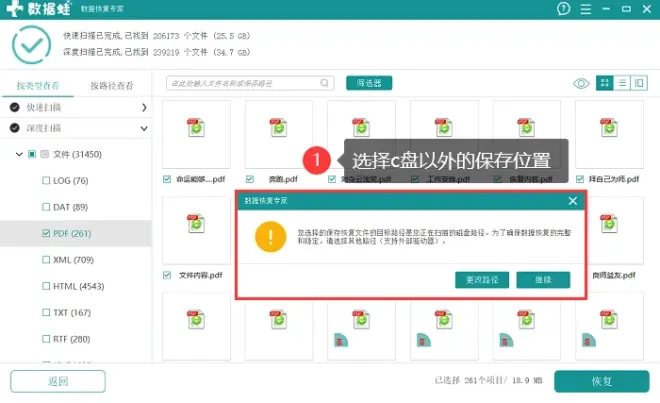
Task: Collapse the 文件 (31450) tree node
Action: pyautogui.click(x=19, y=154)
